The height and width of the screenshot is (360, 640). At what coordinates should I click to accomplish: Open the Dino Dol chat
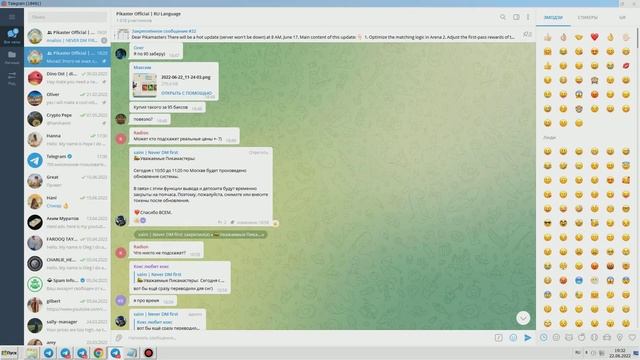click(x=67, y=78)
